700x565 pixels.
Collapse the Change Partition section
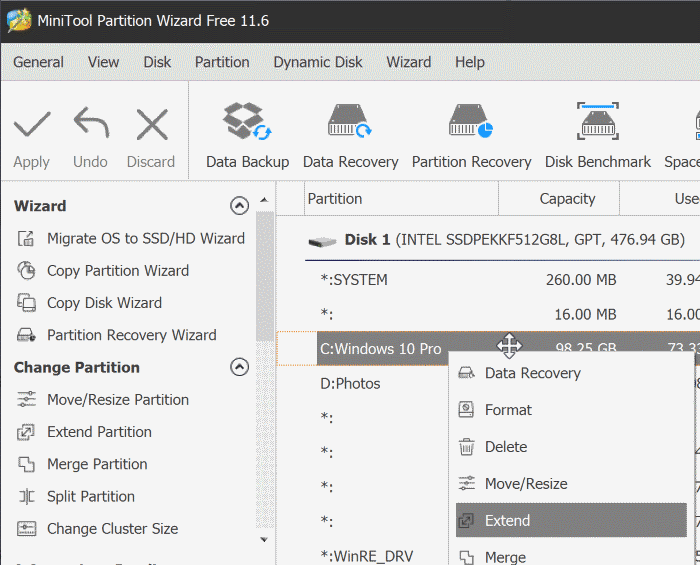(x=239, y=367)
